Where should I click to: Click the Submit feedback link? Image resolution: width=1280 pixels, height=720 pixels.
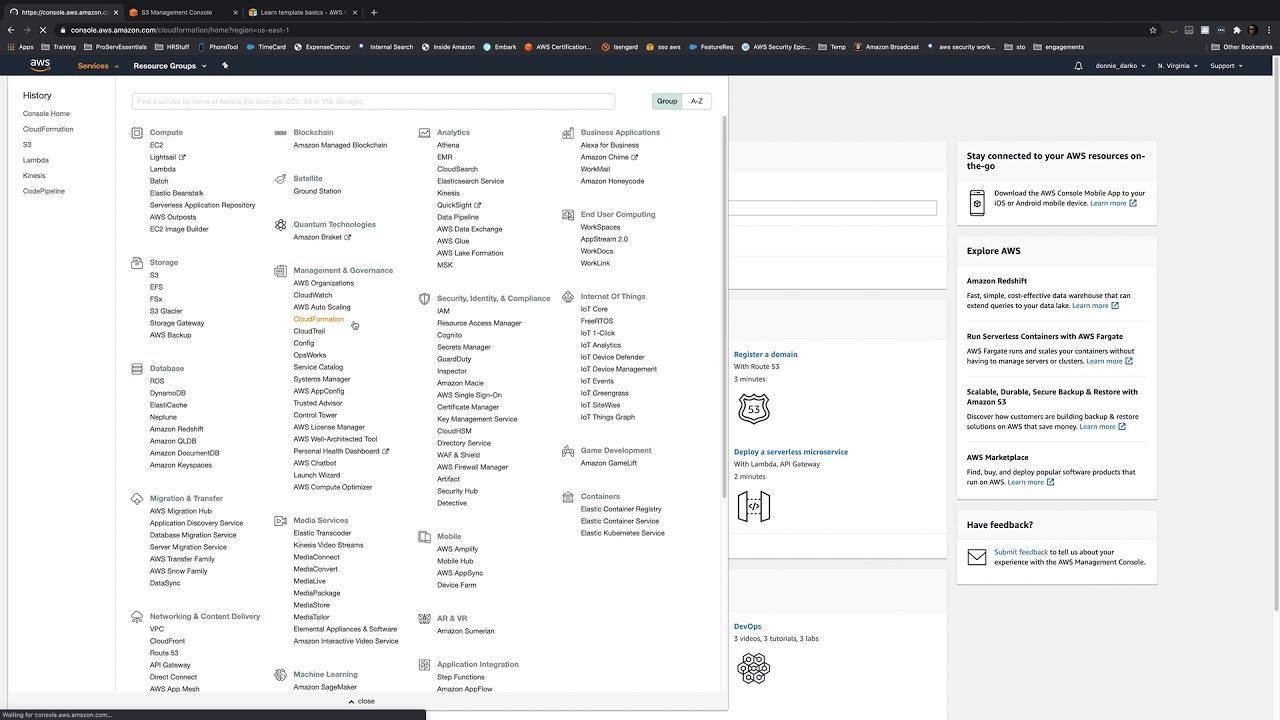click(x=1021, y=552)
